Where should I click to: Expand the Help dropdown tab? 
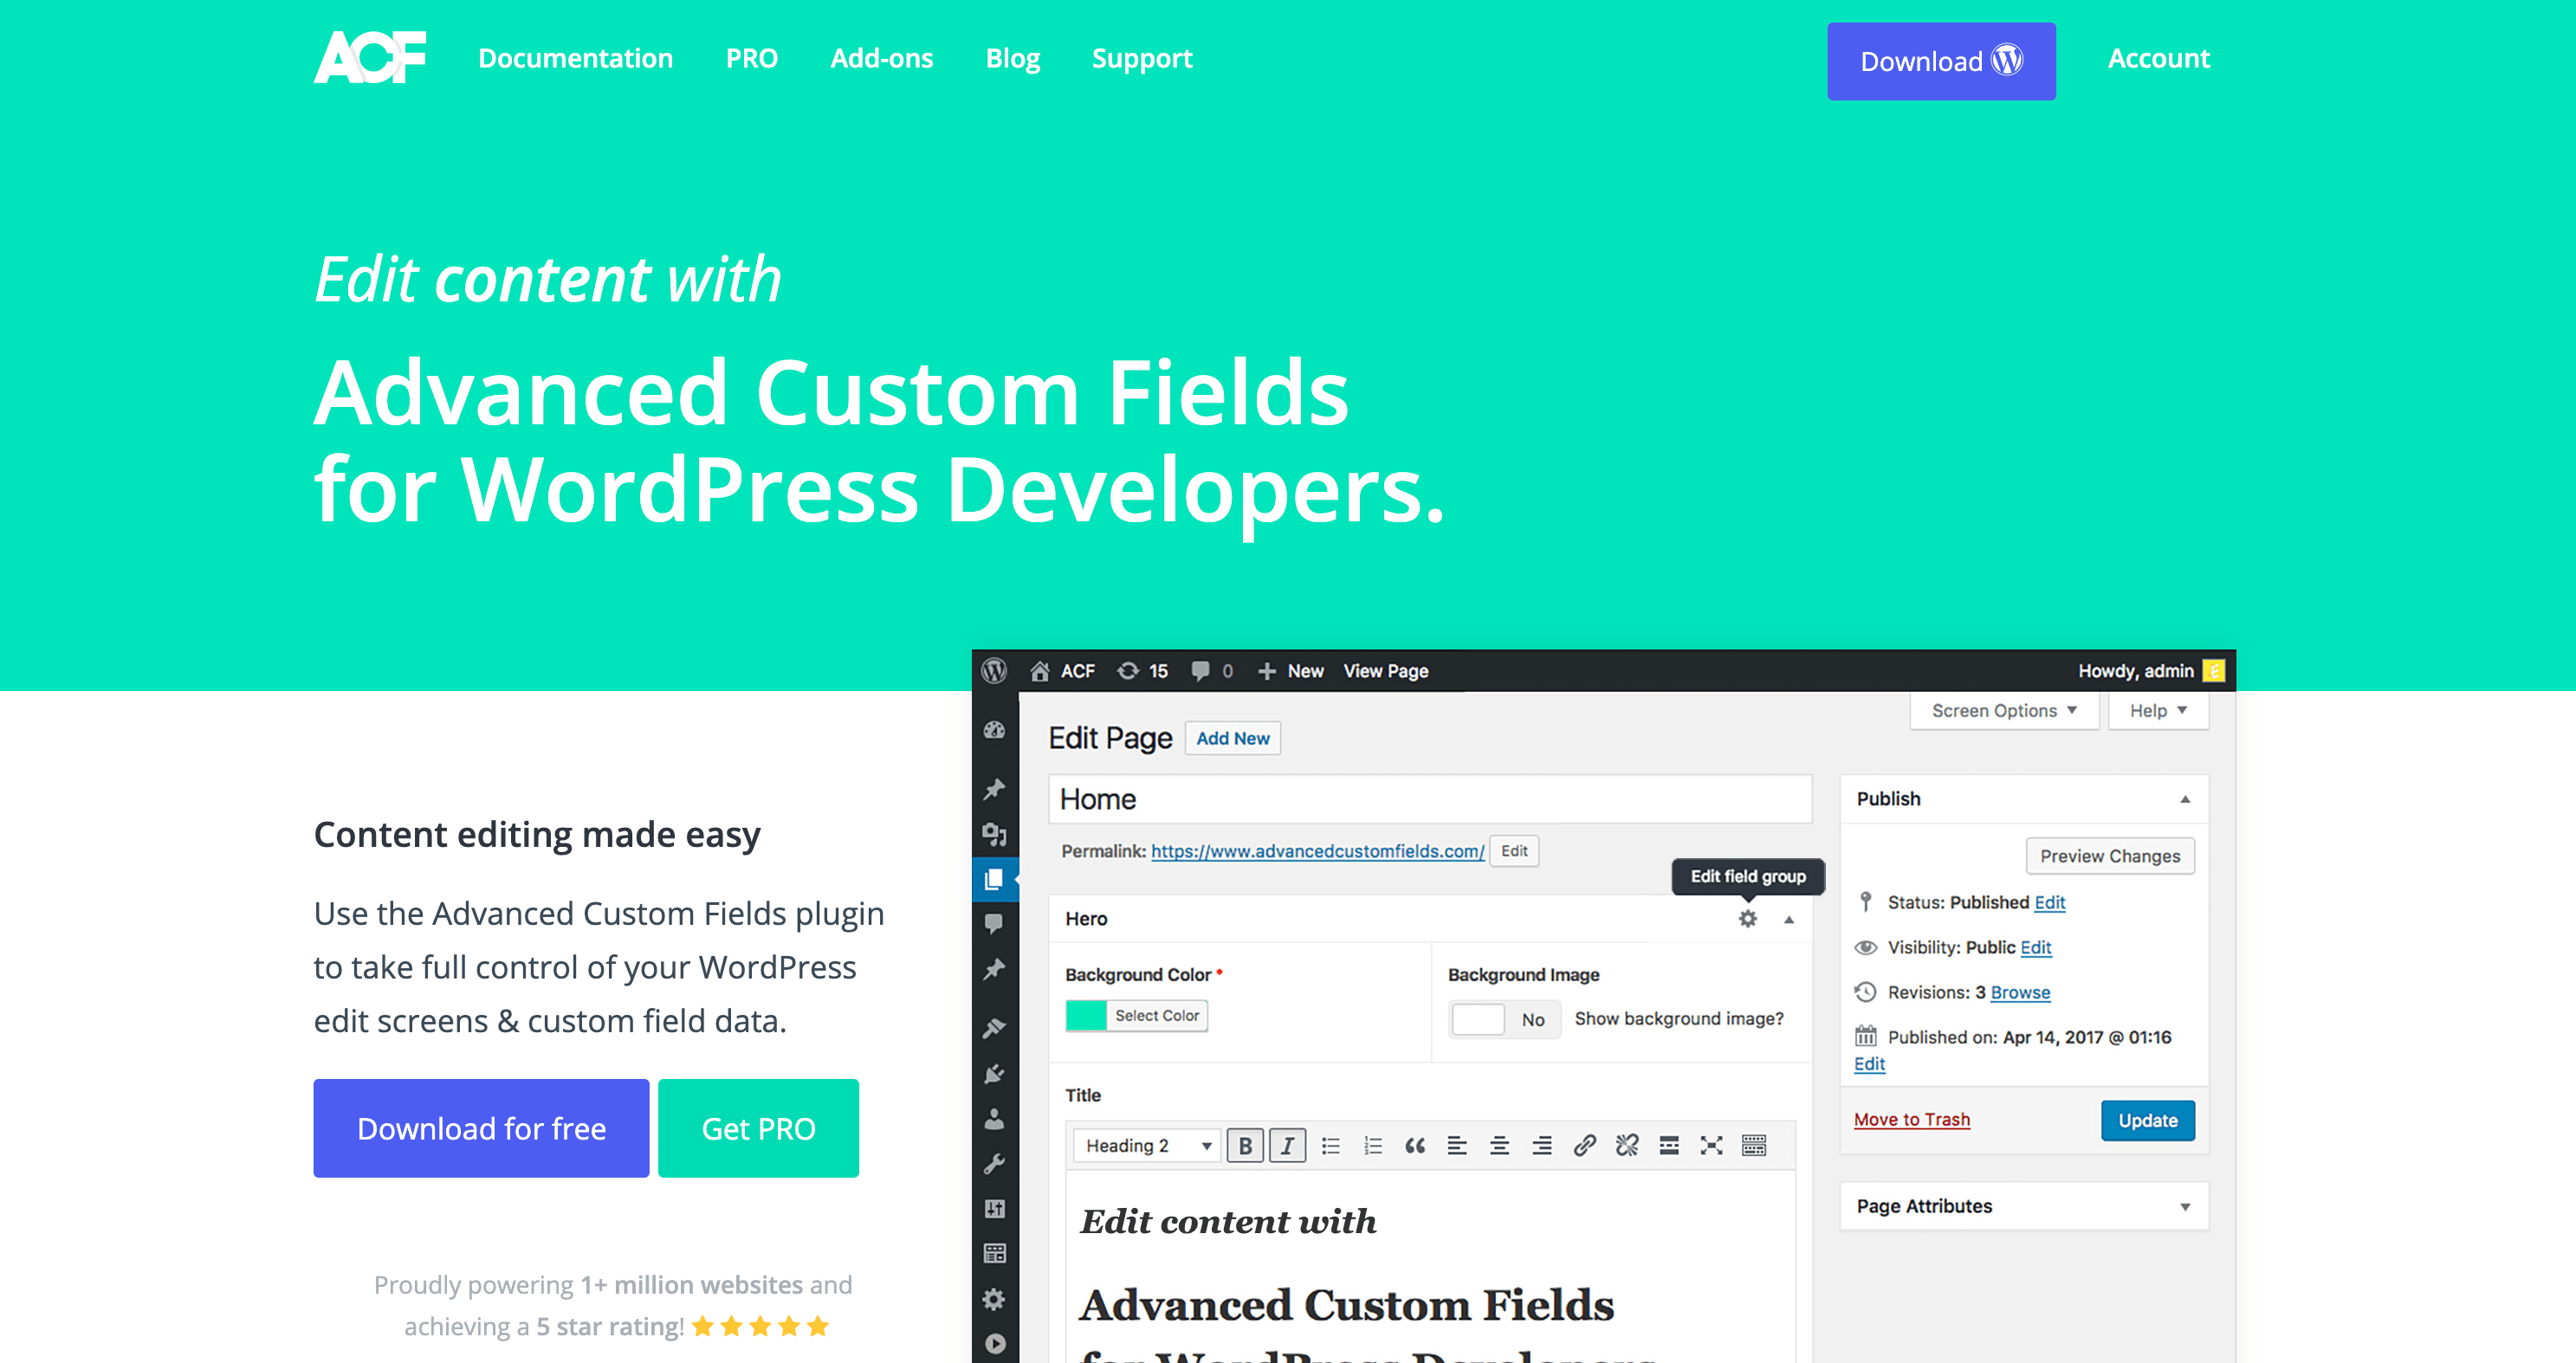(x=2157, y=710)
